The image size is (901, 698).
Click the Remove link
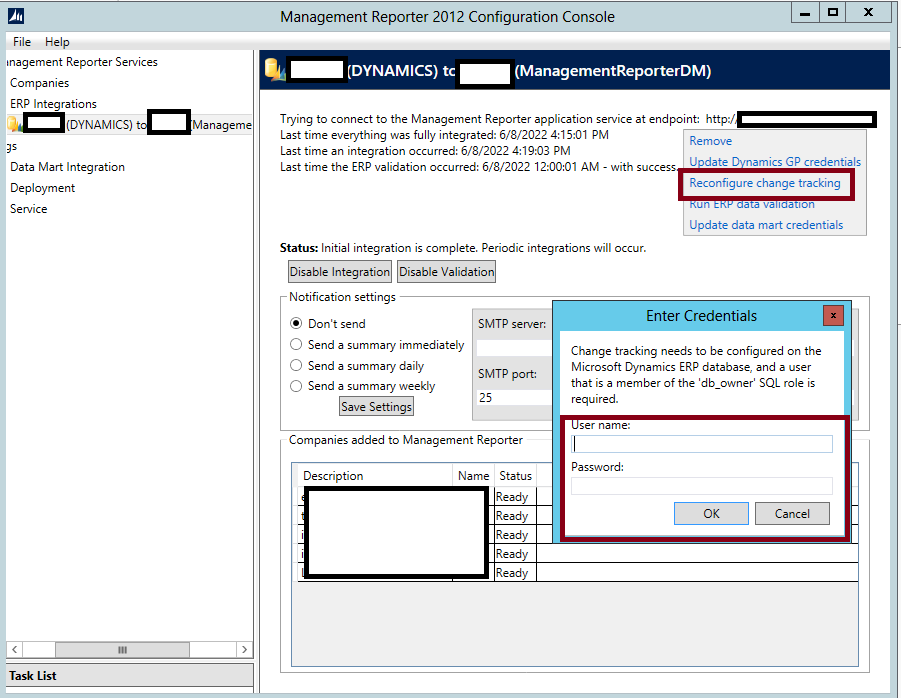click(x=710, y=141)
